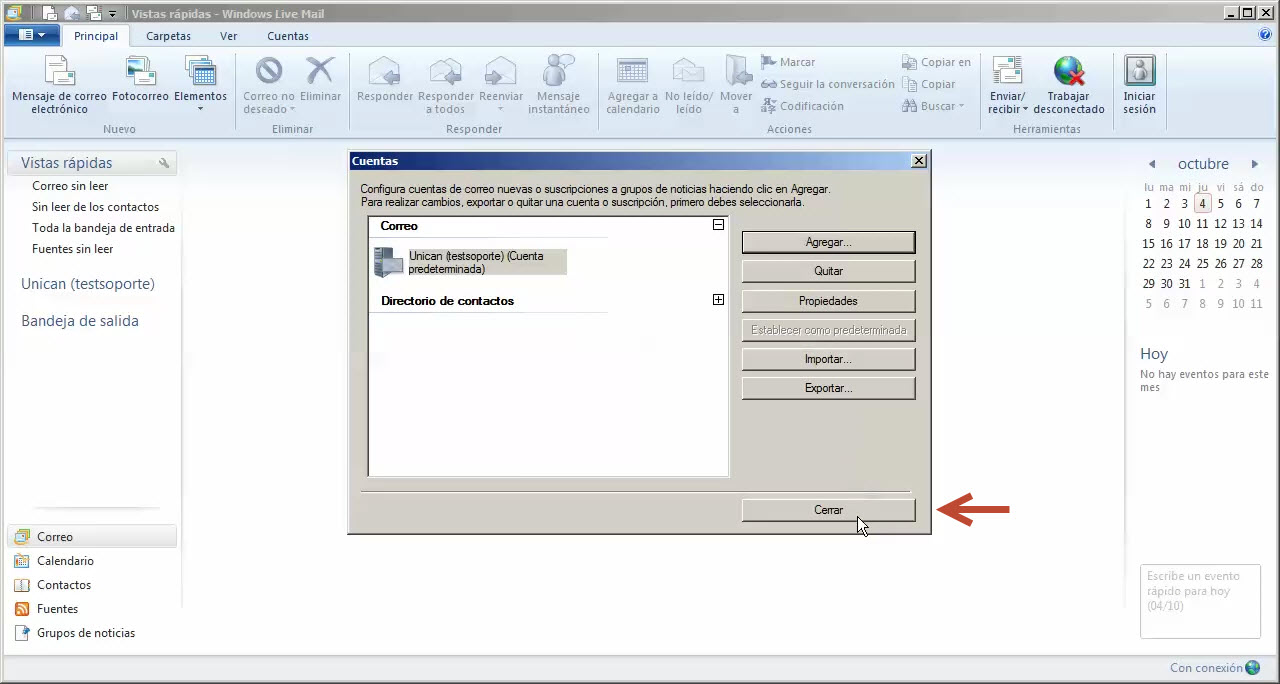Click the Vistas rápidas wrench icon
The image size is (1280, 684).
[x=165, y=163]
